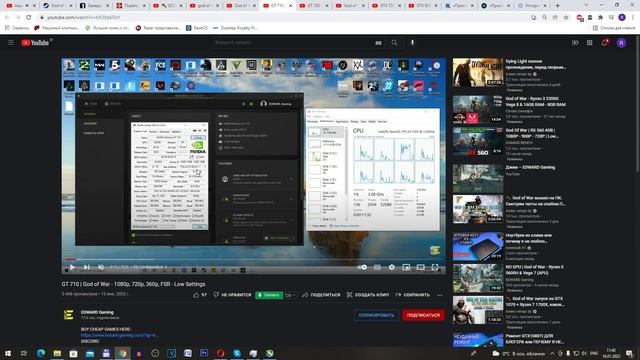The width and height of the screenshot is (640, 360).
Task: Toggle subtitles in the video player
Action: coord(378,267)
